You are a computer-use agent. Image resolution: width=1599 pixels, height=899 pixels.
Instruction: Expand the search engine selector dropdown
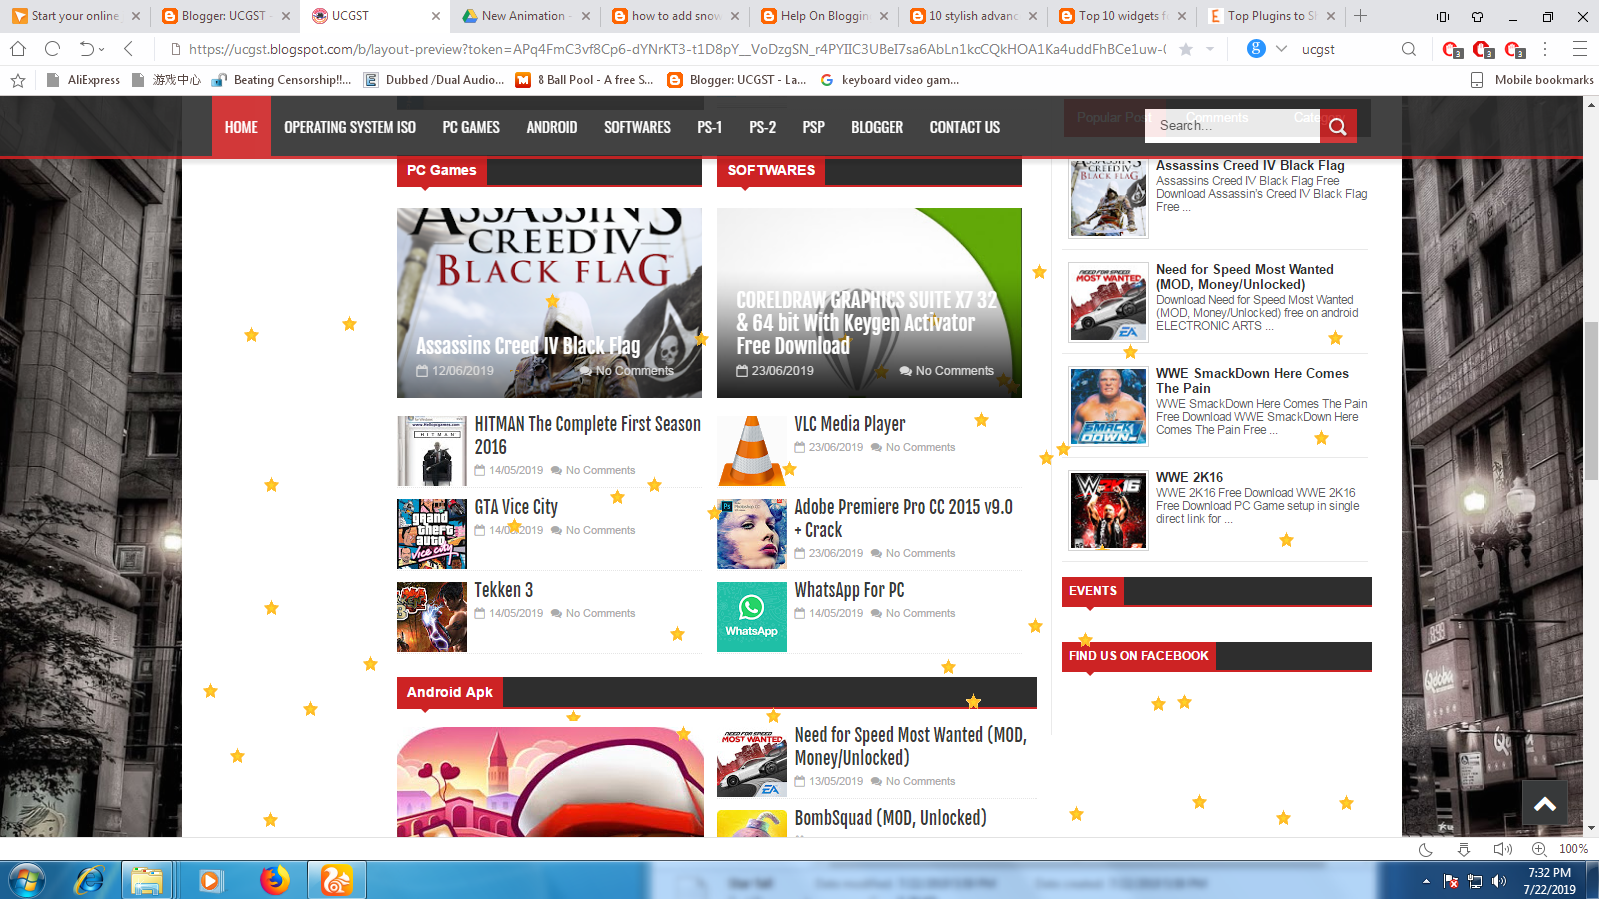[x=1282, y=49]
